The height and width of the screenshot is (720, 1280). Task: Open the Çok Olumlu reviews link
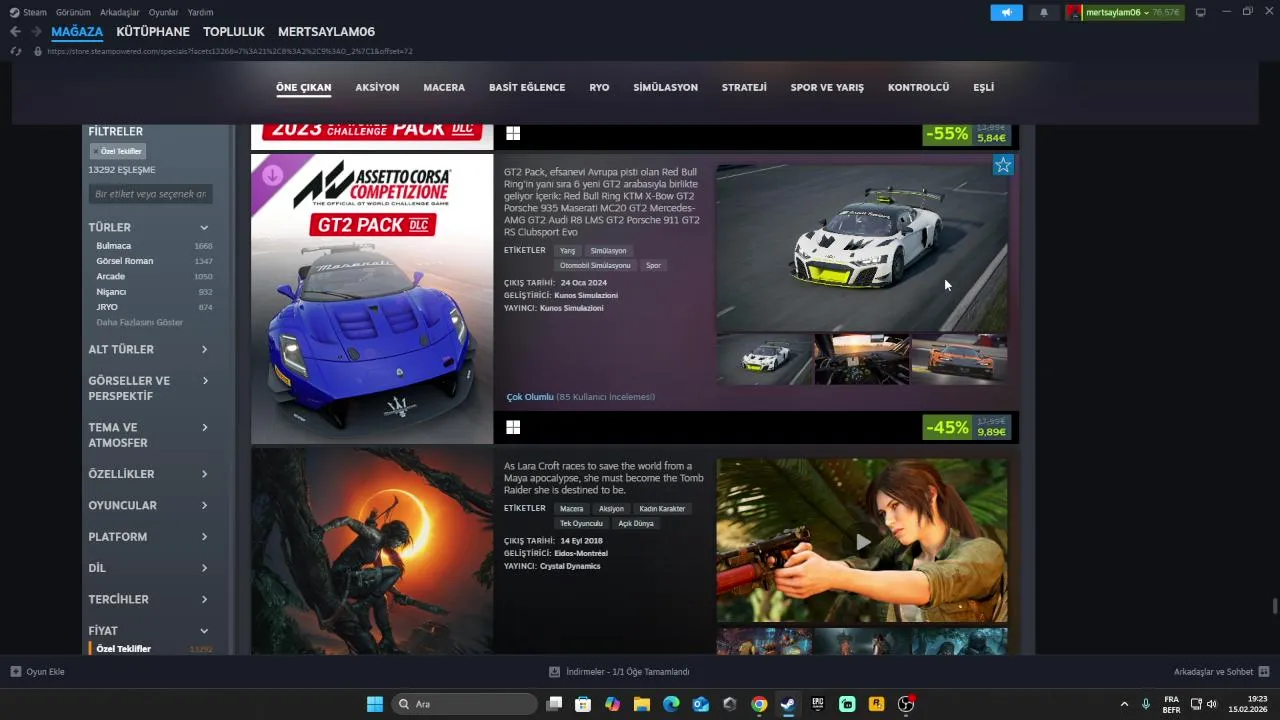pos(530,397)
